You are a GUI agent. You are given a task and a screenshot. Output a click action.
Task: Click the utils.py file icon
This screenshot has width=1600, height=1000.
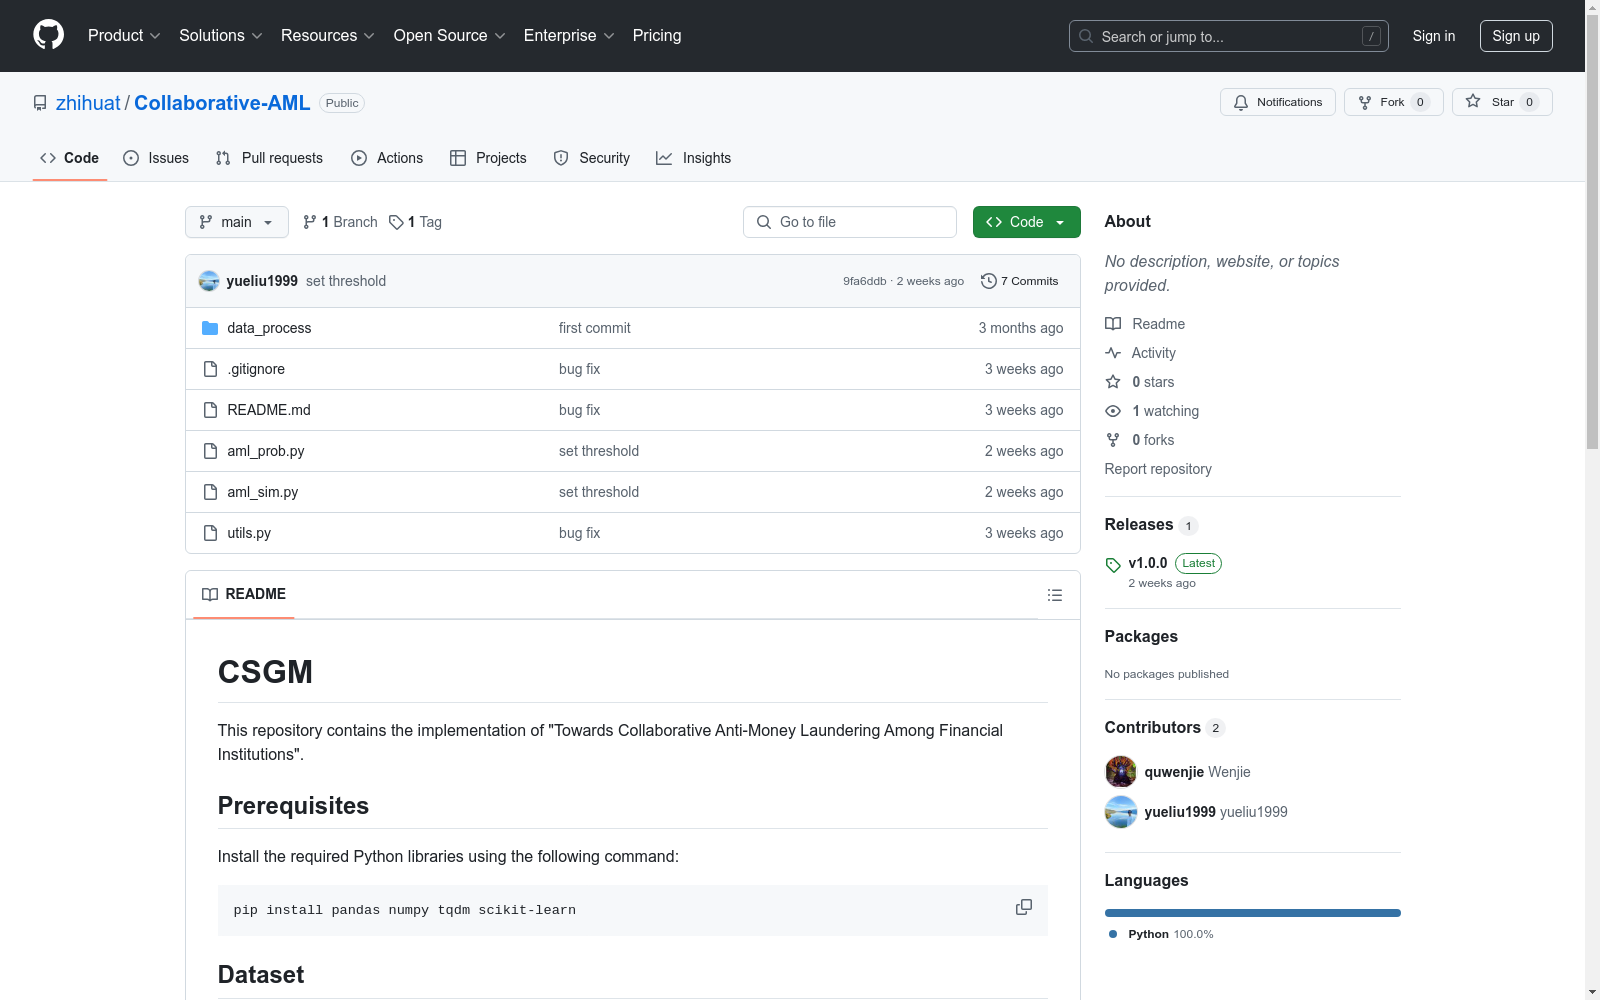[210, 533]
